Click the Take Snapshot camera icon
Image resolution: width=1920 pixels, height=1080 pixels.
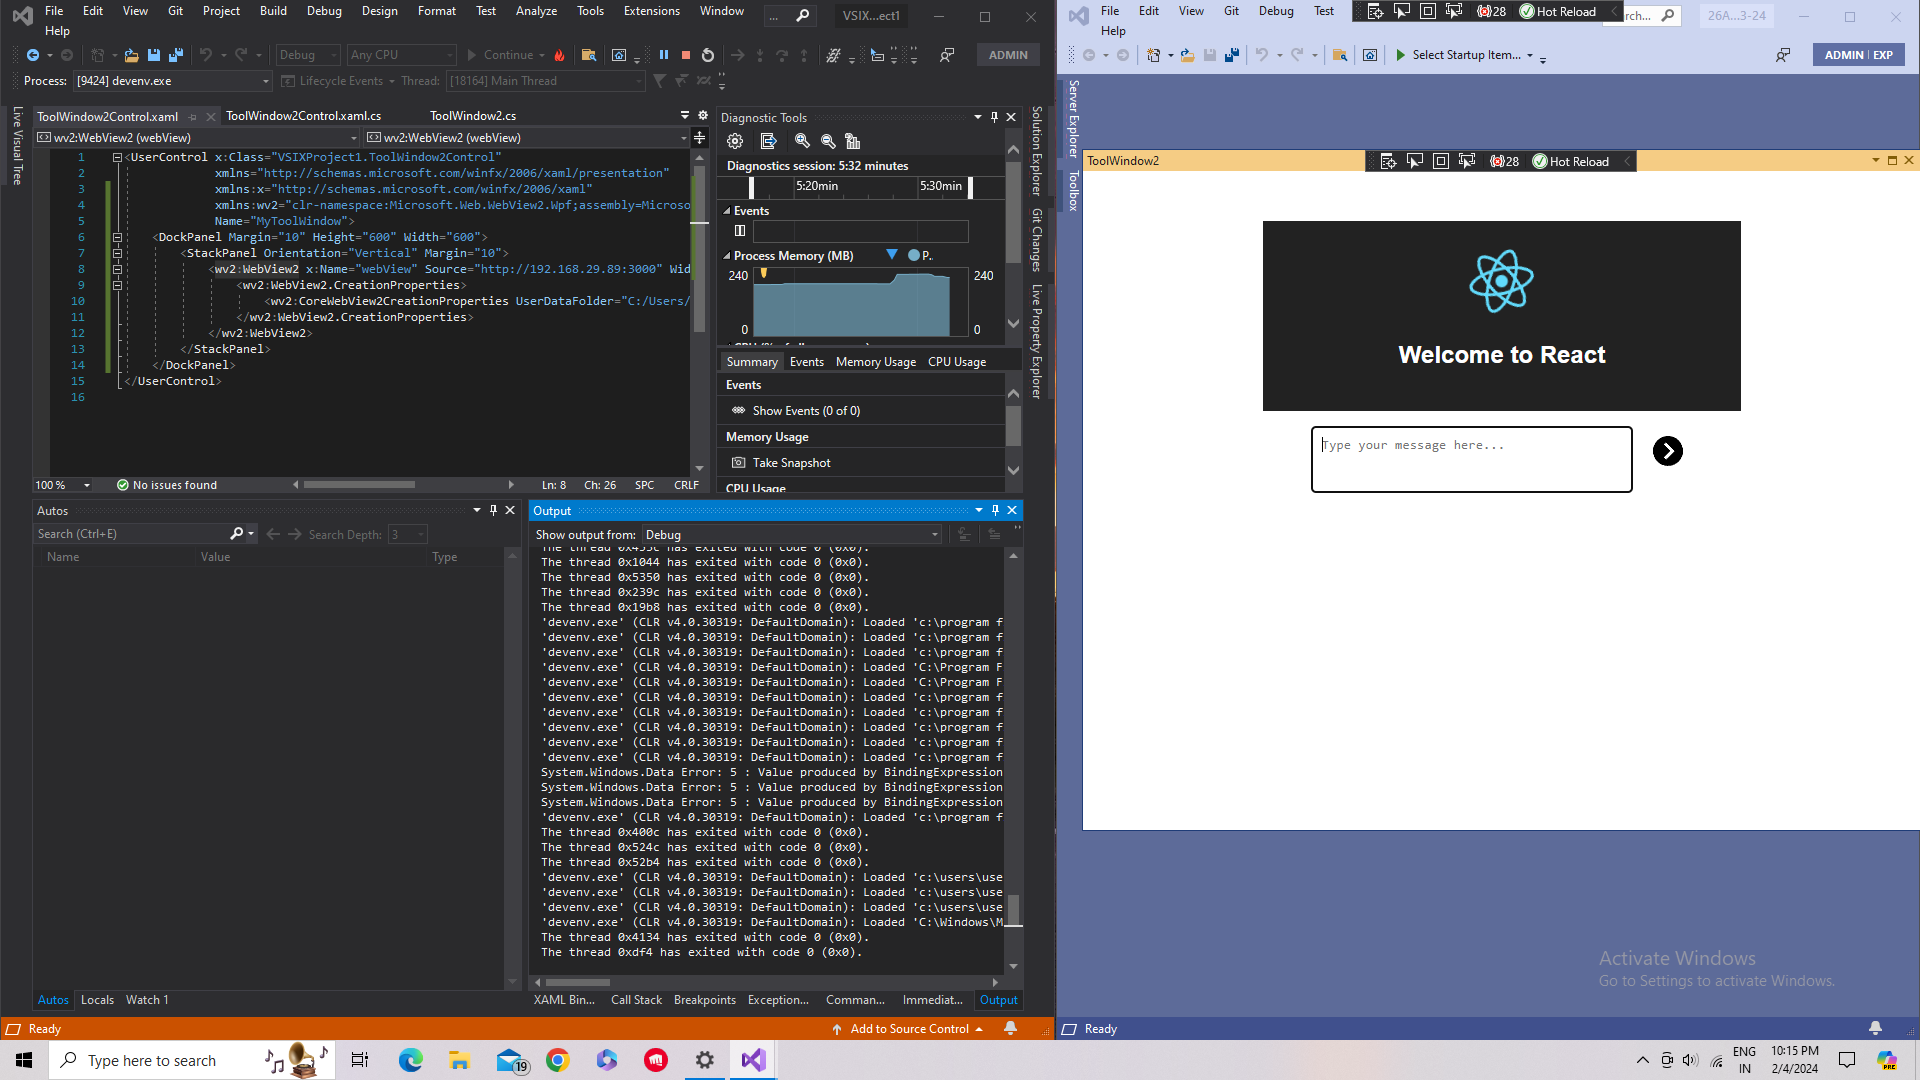click(x=738, y=463)
